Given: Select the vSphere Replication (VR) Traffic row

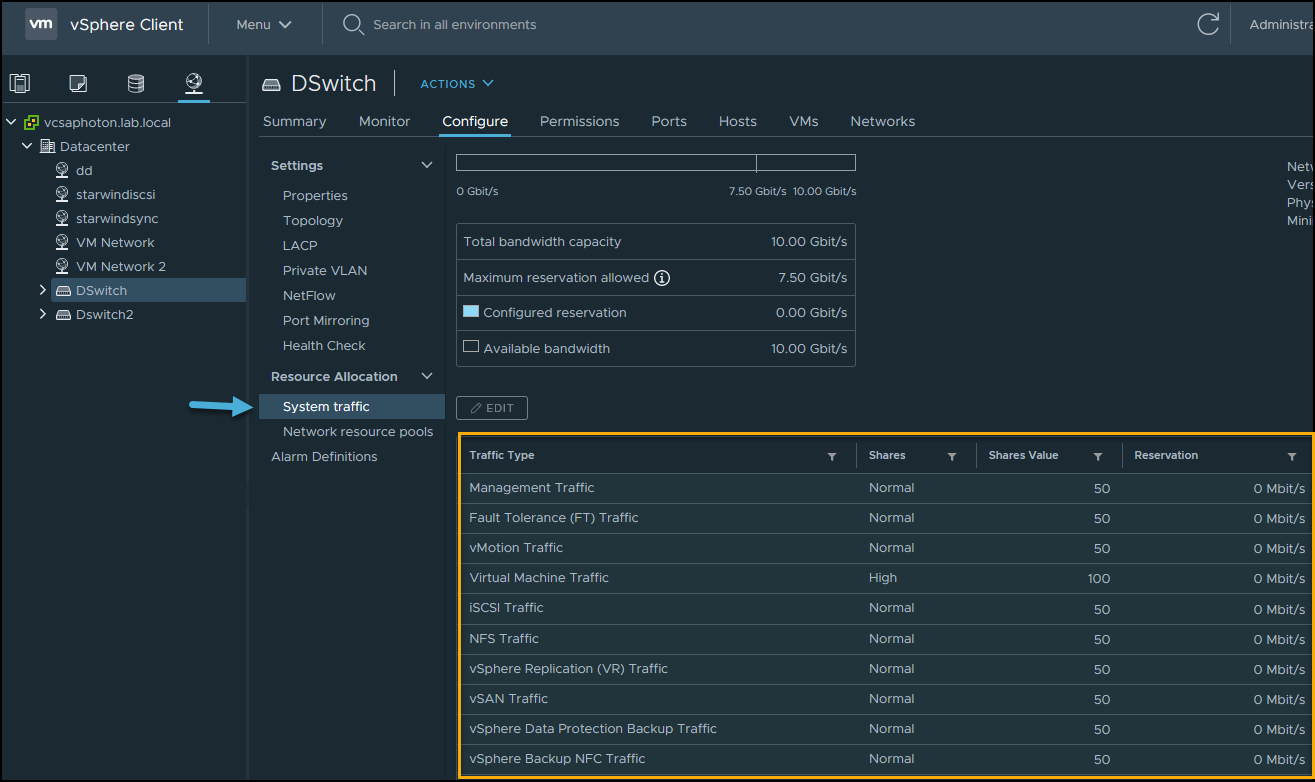Looking at the screenshot, I should [885, 669].
